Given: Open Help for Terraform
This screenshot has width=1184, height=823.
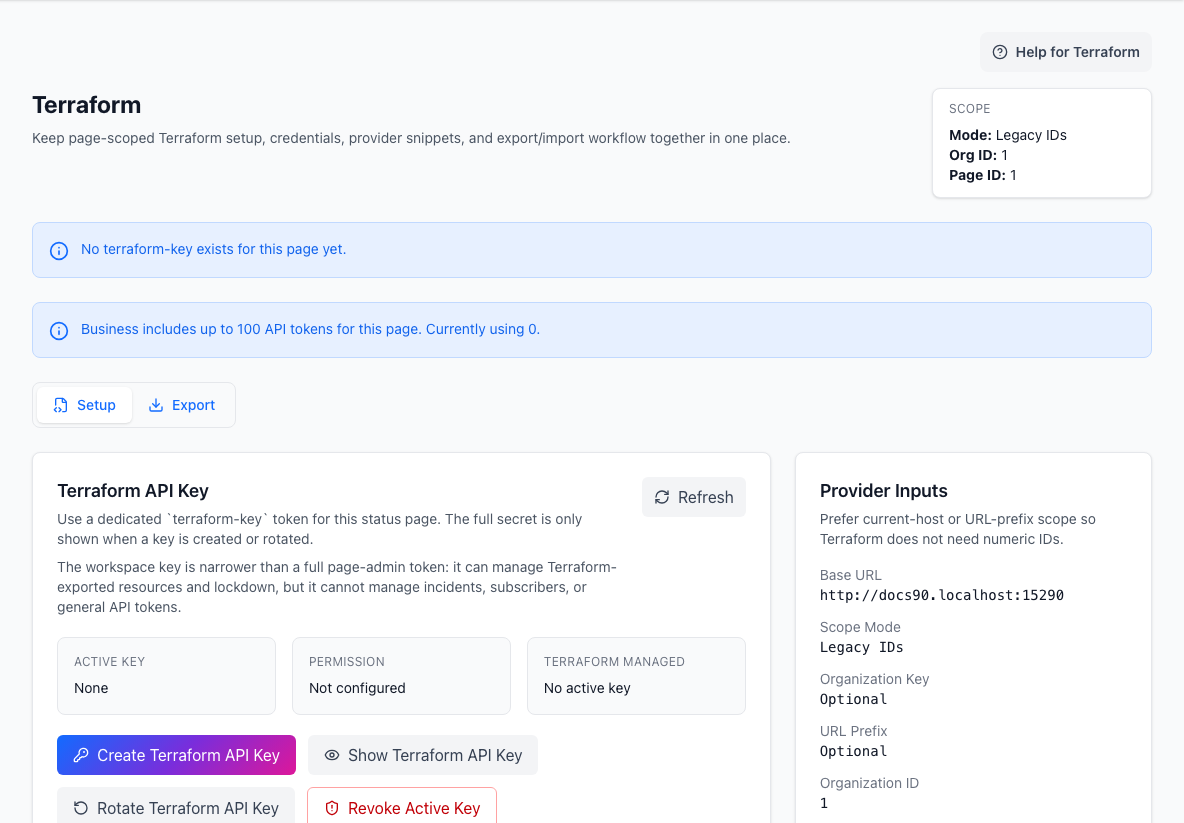Looking at the screenshot, I should pyautogui.click(x=1065, y=52).
